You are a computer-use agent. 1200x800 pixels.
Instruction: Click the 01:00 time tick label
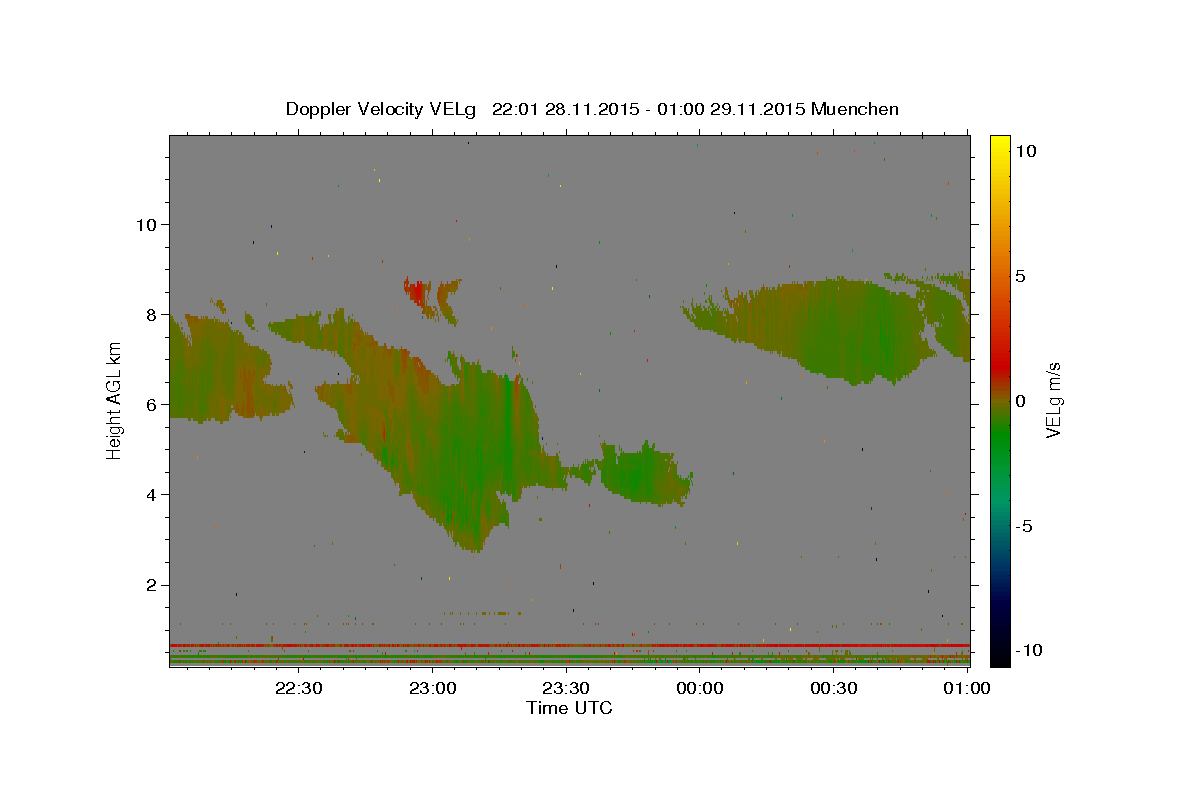(966, 688)
